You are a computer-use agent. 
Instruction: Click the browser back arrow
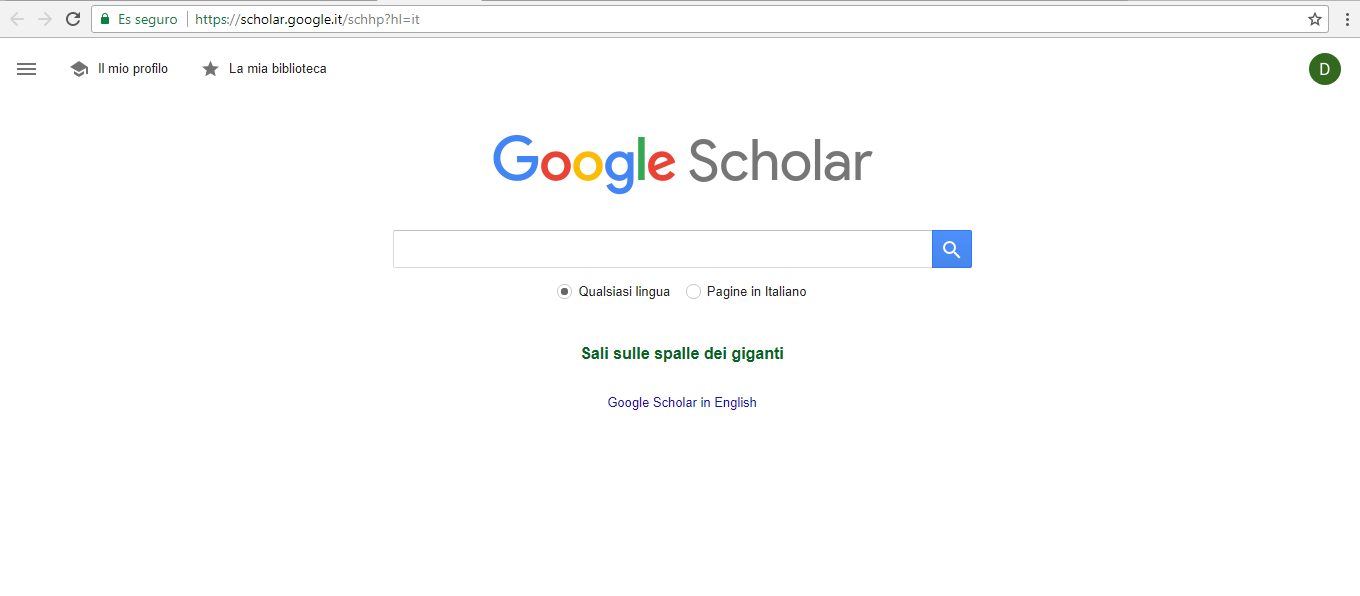[x=17, y=19]
